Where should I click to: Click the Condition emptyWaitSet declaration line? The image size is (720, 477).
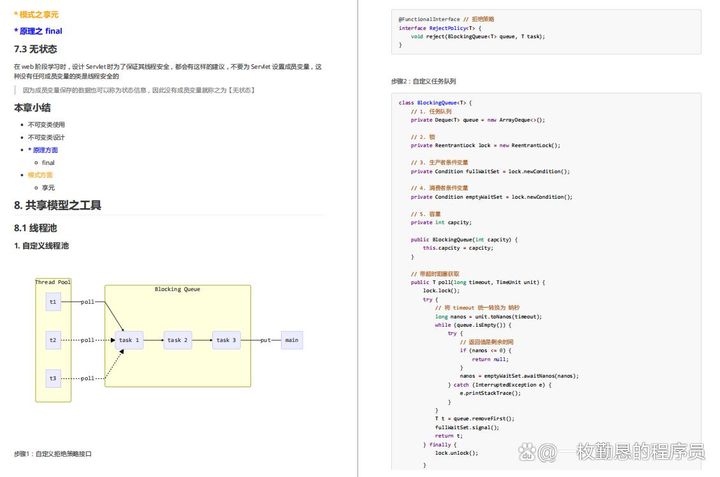[492, 197]
